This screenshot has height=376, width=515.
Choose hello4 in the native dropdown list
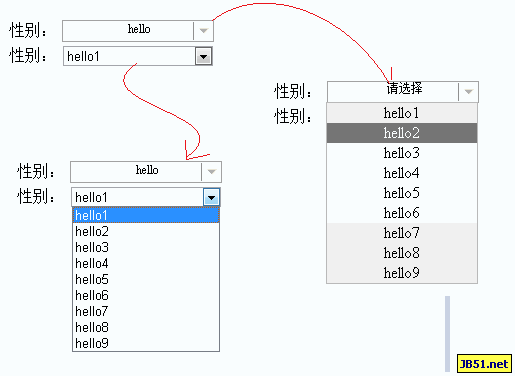click(146, 263)
